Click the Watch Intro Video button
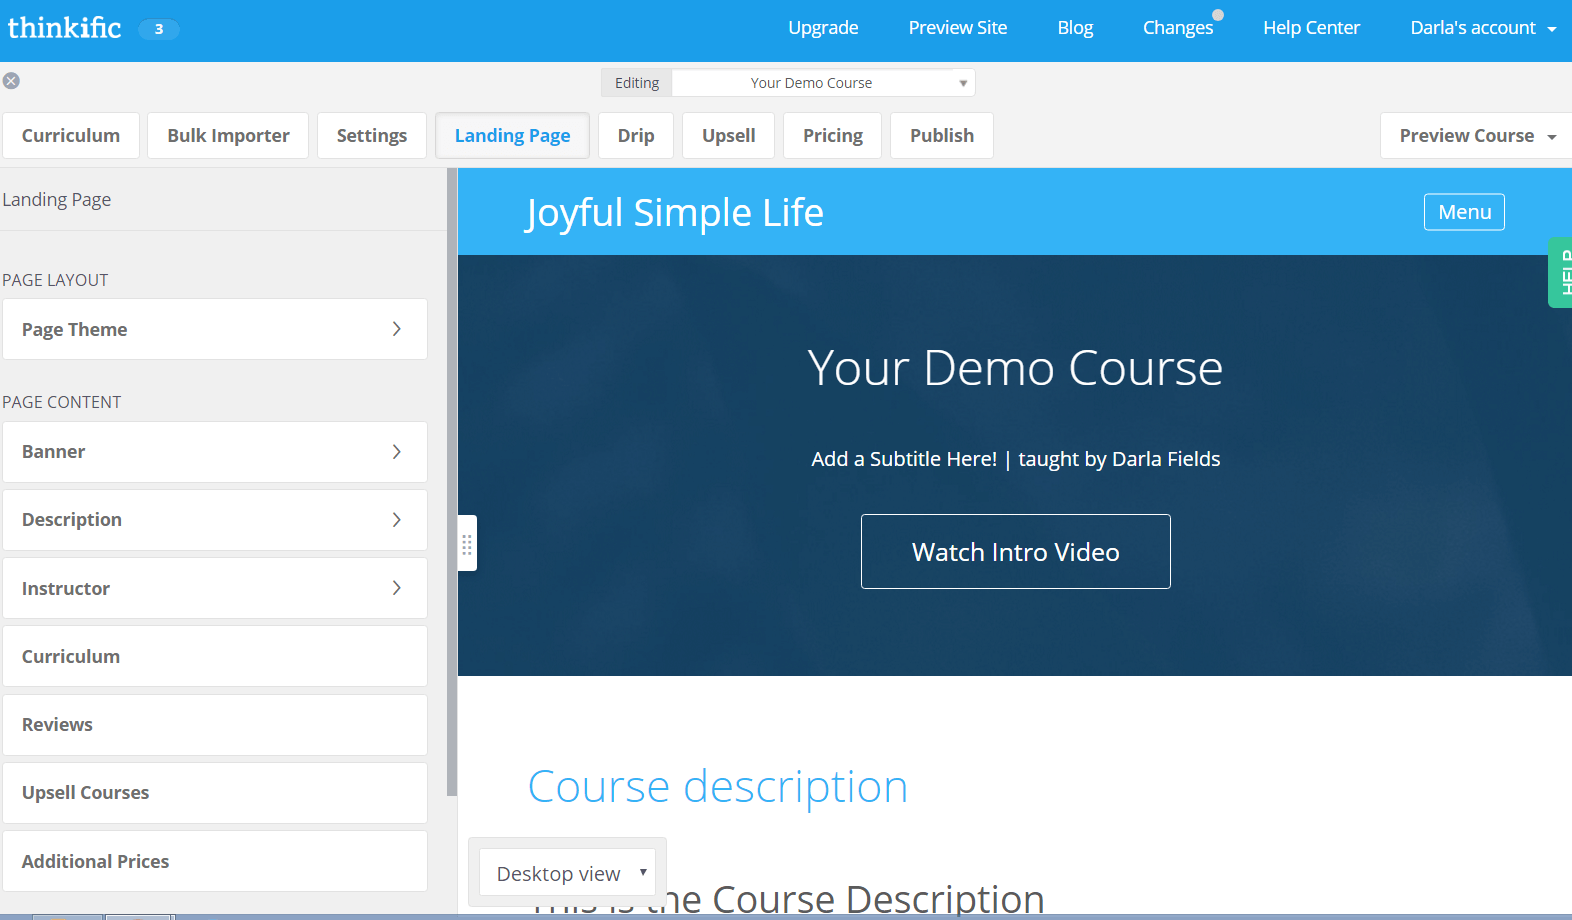Viewport: 1572px width, 920px height. tap(1015, 552)
